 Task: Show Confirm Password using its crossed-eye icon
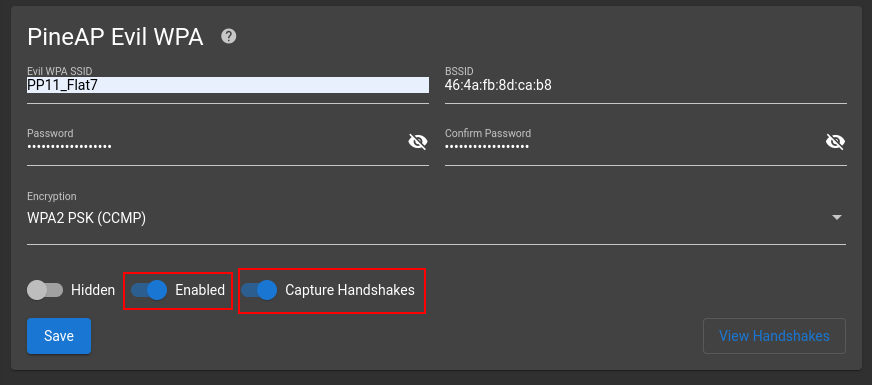pos(835,142)
